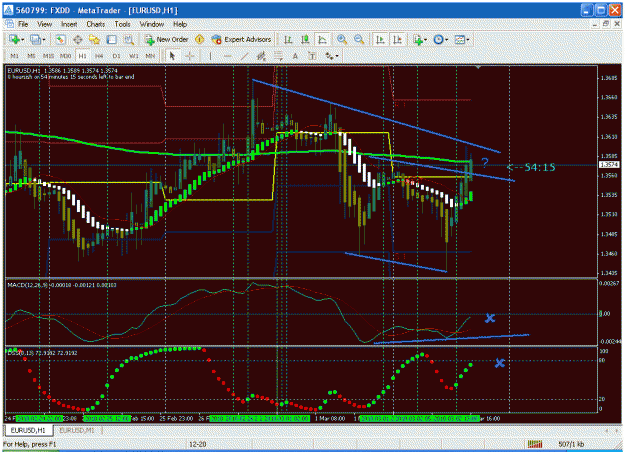625x452 pixels.
Task: Select the M5 timeframe
Action: click(x=31, y=56)
